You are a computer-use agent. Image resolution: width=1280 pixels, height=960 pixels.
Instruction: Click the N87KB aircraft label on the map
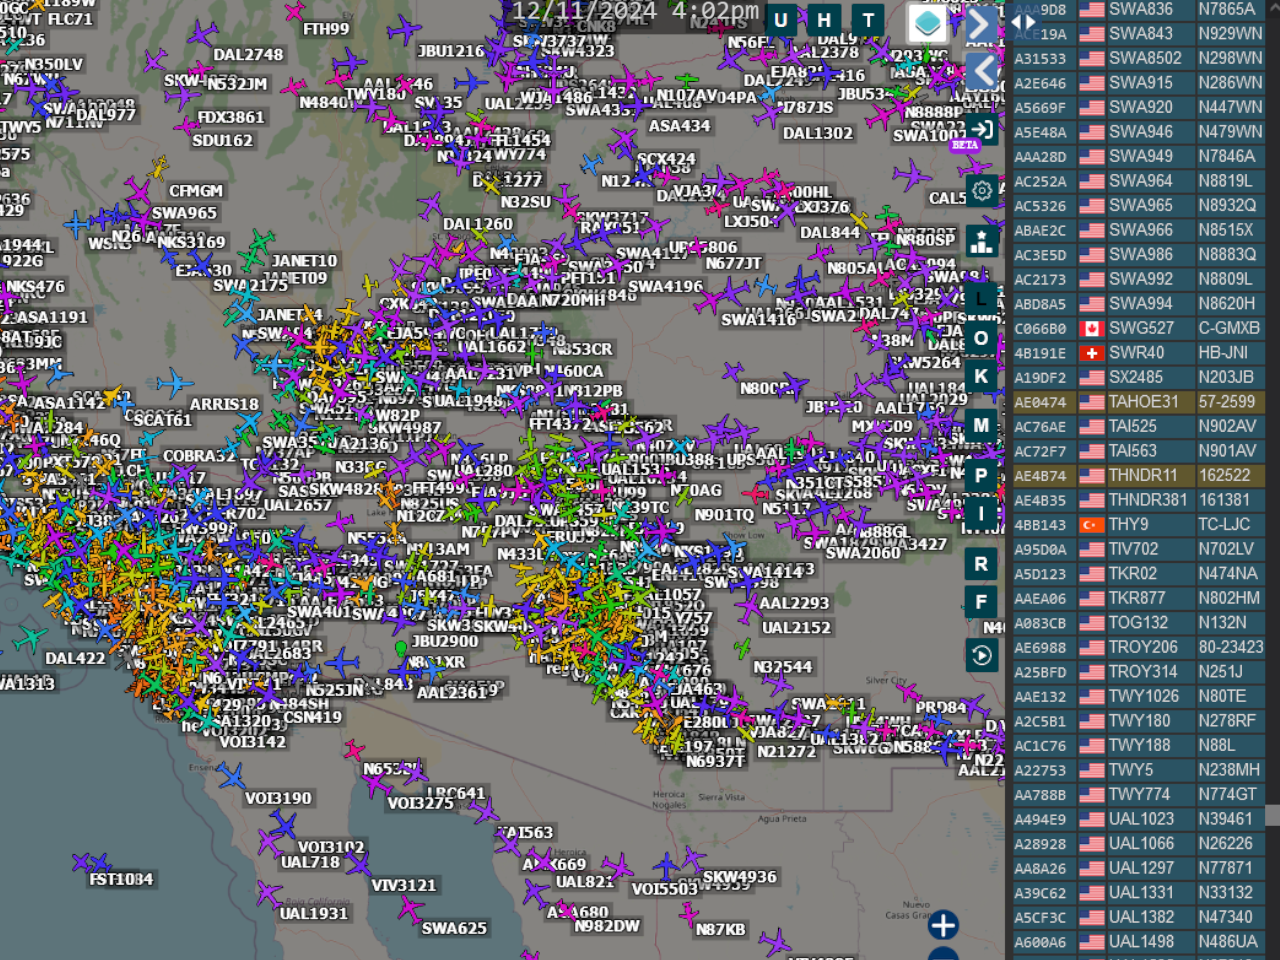721,929
